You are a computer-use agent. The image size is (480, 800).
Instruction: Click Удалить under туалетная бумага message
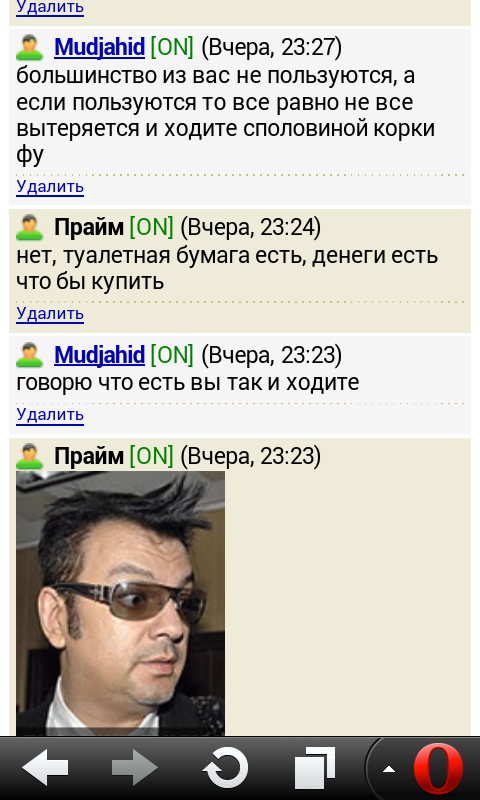click(50, 314)
